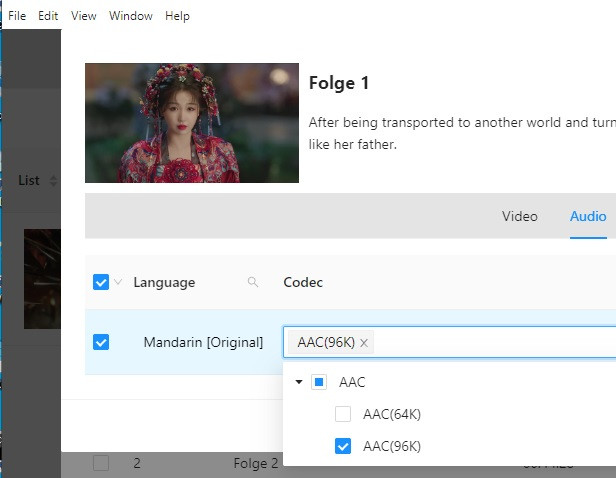Image resolution: width=616 pixels, height=478 pixels.
Task: Uncheck the Mandarin [Original] row checkbox
Action: tap(101, 342)
